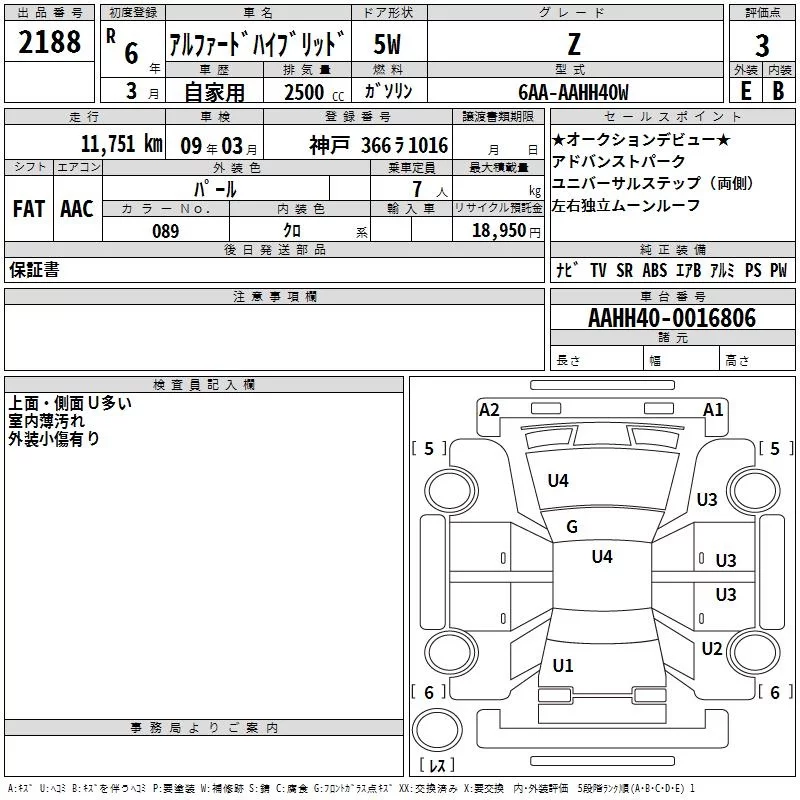Screen dimensions: 800x800
Task: Click color number 089 cell
Action: tap(166, 231)
